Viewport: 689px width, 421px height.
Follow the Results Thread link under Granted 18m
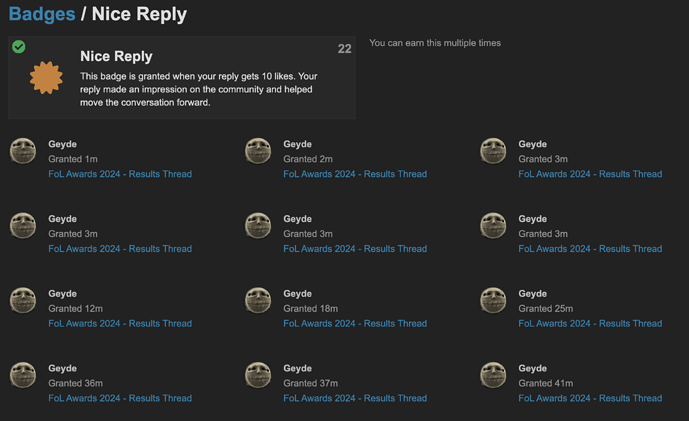coord(355,323)
